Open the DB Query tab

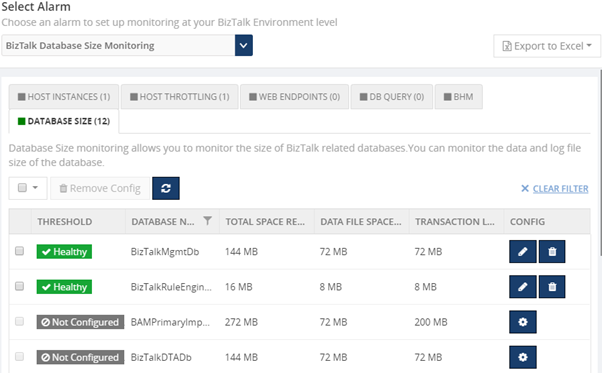pyautogui.click(x=392, y=97)
